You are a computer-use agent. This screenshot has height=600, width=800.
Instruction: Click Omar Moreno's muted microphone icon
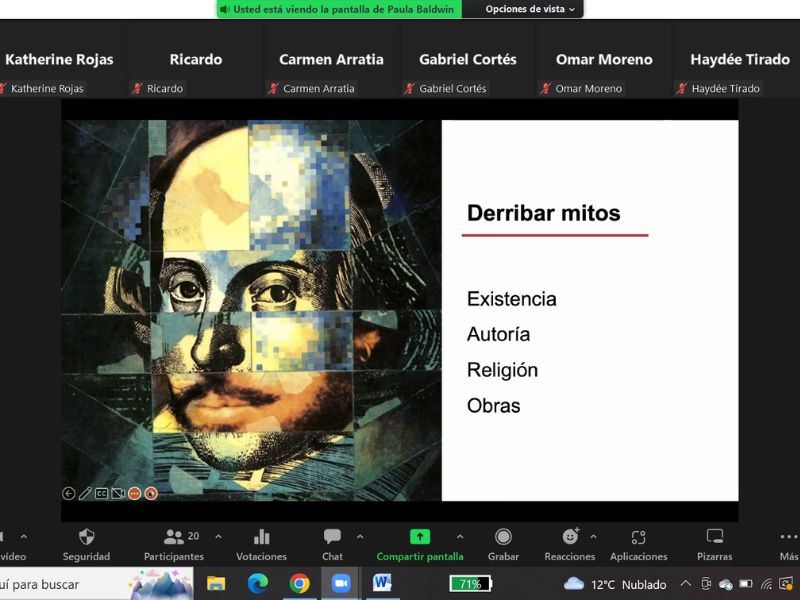(545, 89)
